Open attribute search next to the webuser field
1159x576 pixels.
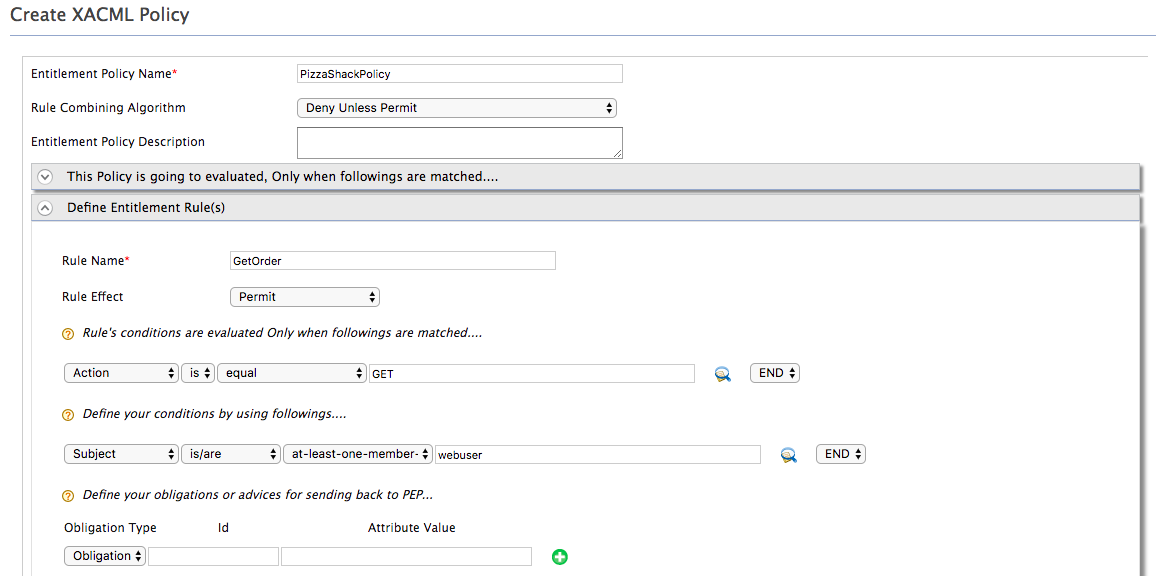click(x=789, y=454)
